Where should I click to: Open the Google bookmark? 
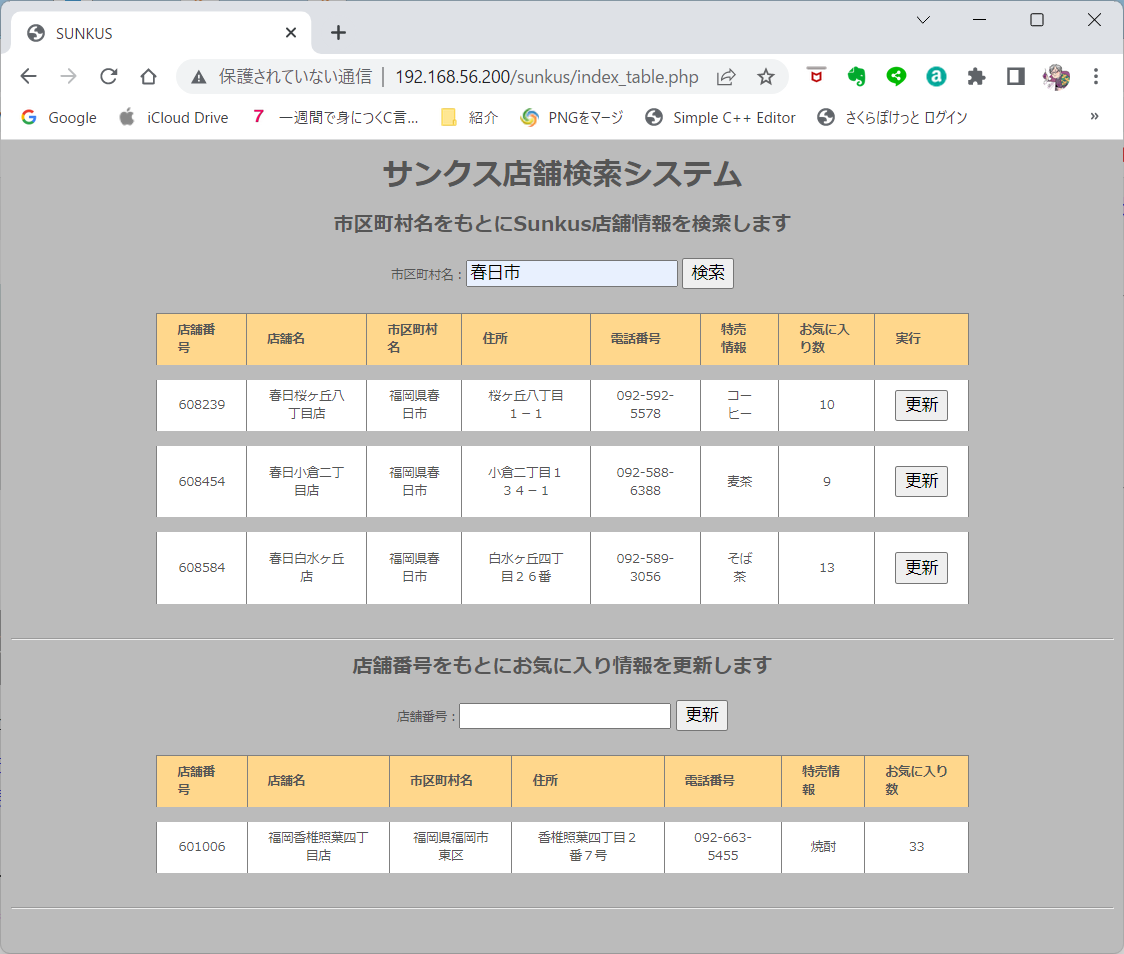[x=59, y=118]
